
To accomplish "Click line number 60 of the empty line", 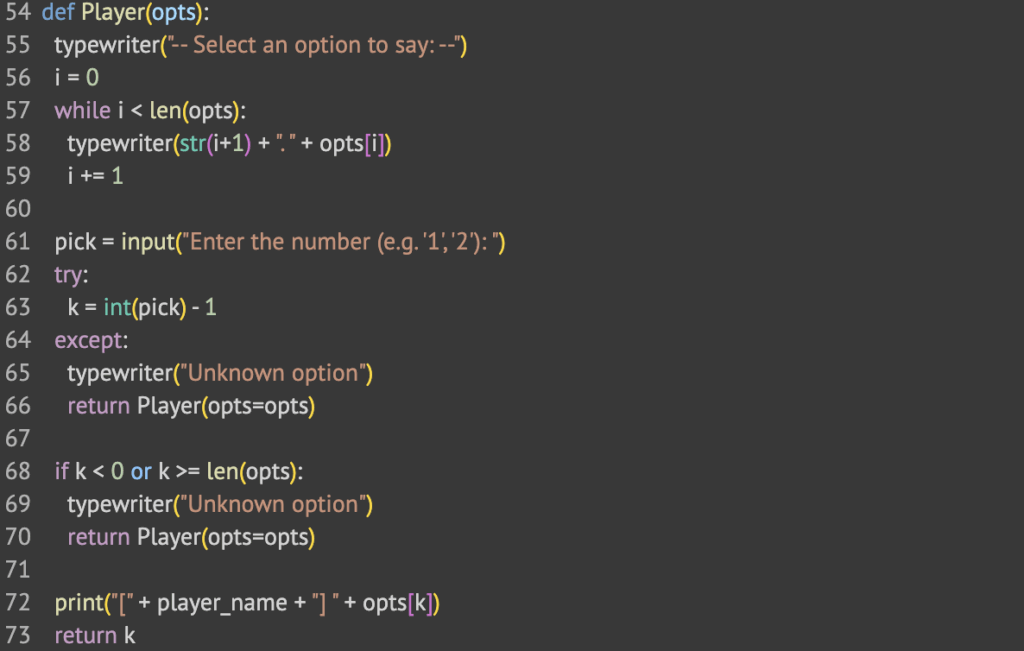I will point(17,209).
